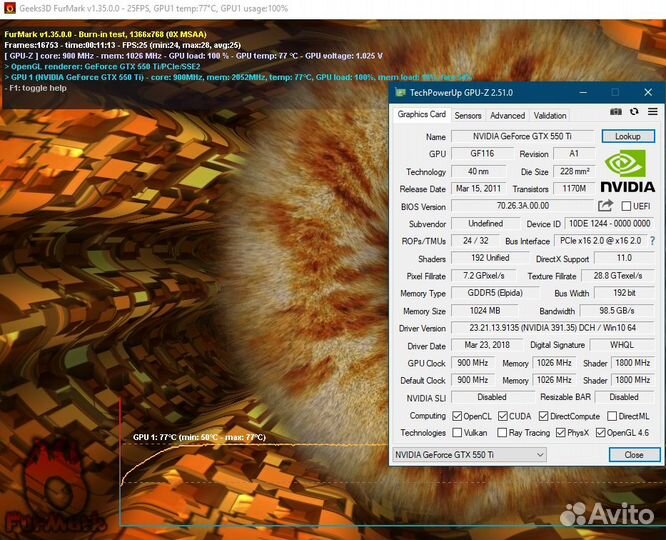Click the BIOS Version field 70.26.3A.00.00

[522, 206]
